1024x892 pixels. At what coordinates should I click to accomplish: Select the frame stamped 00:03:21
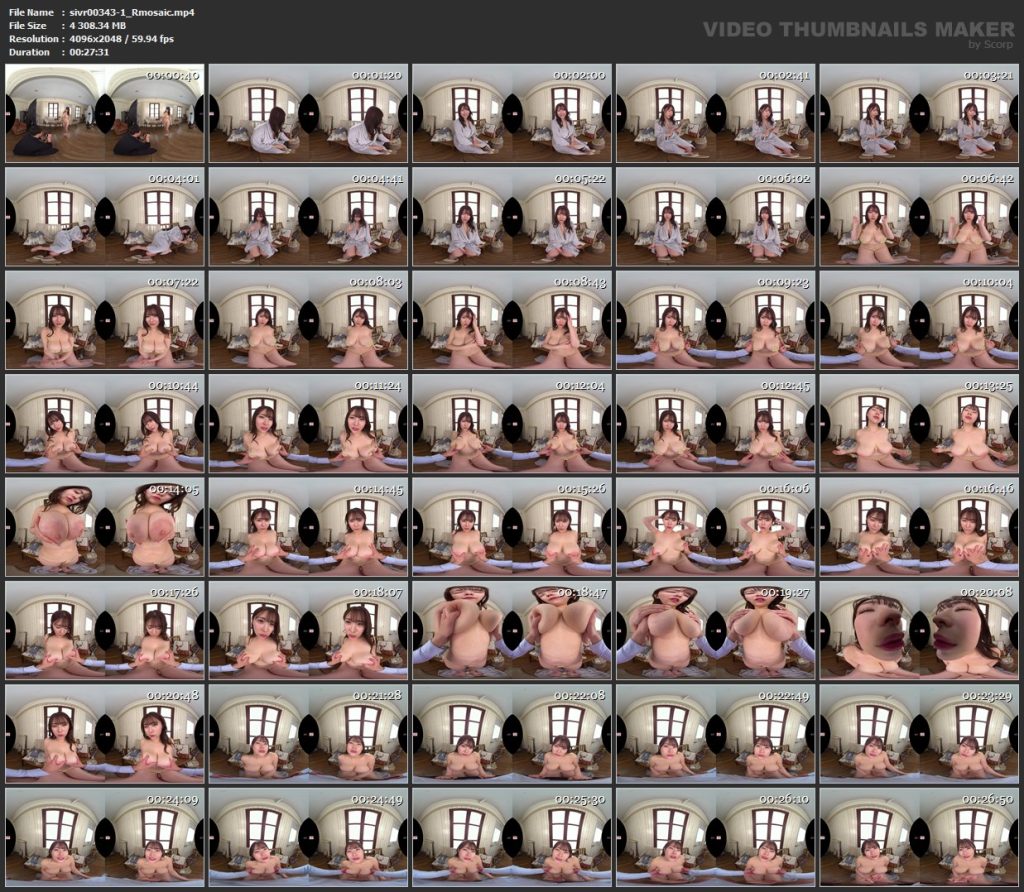(x=918, y=113)
